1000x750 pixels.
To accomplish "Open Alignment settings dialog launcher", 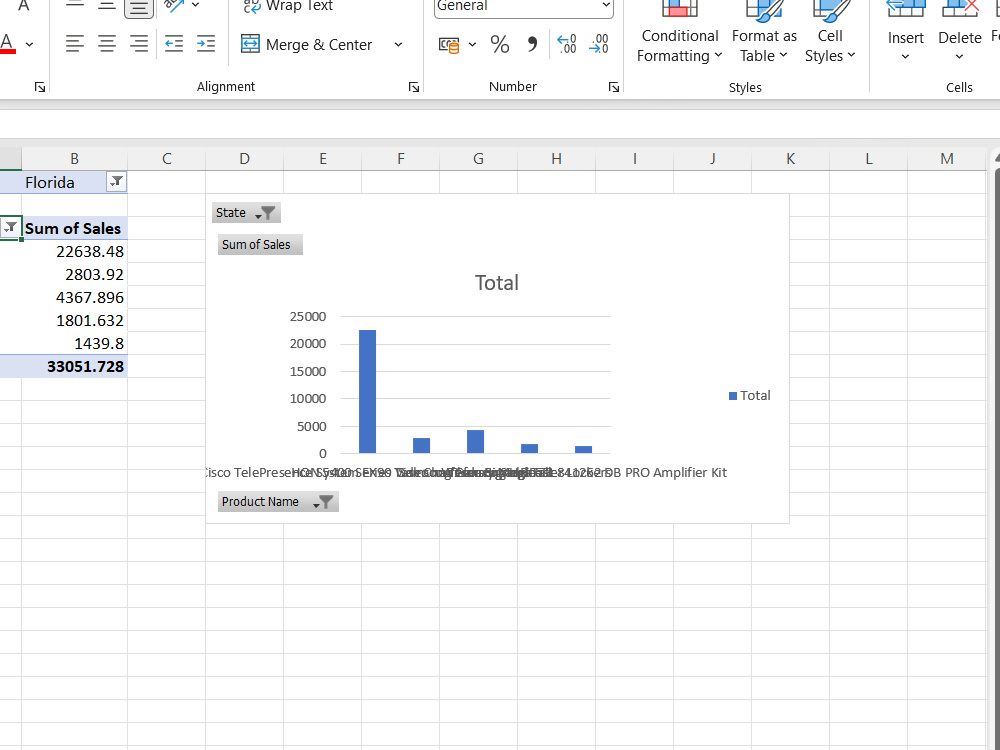I will [414, 87].
